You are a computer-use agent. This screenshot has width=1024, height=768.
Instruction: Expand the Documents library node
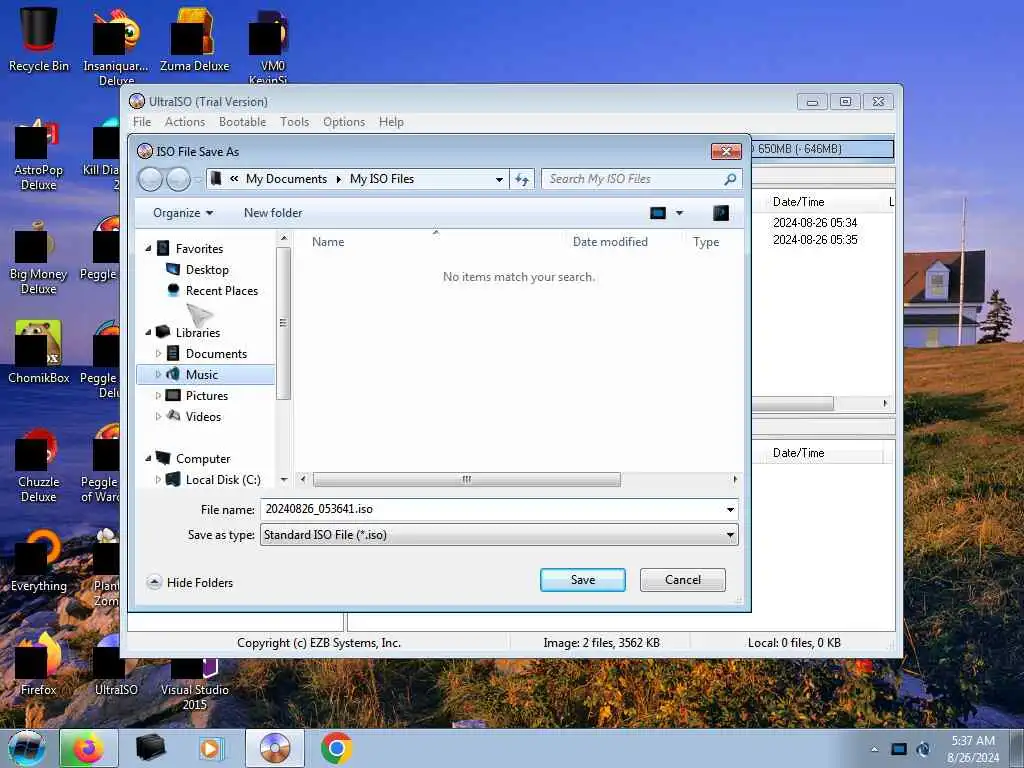(x=158, y=353)
